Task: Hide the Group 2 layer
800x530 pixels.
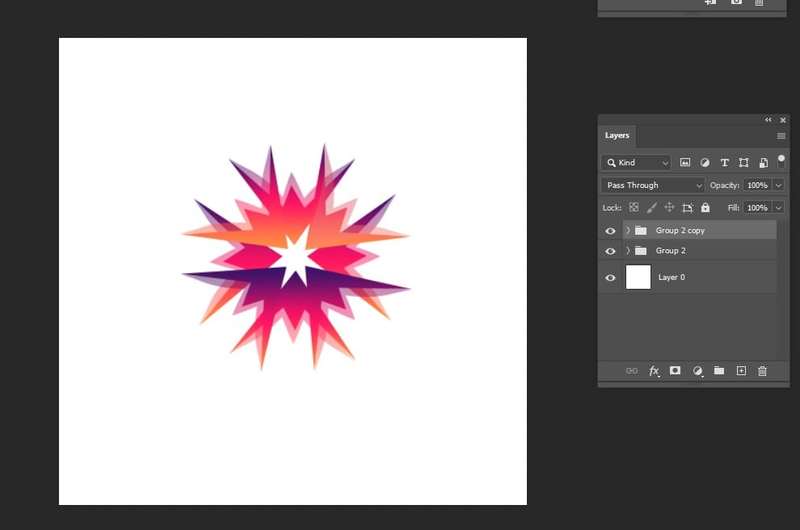Action: pos(610,251)
